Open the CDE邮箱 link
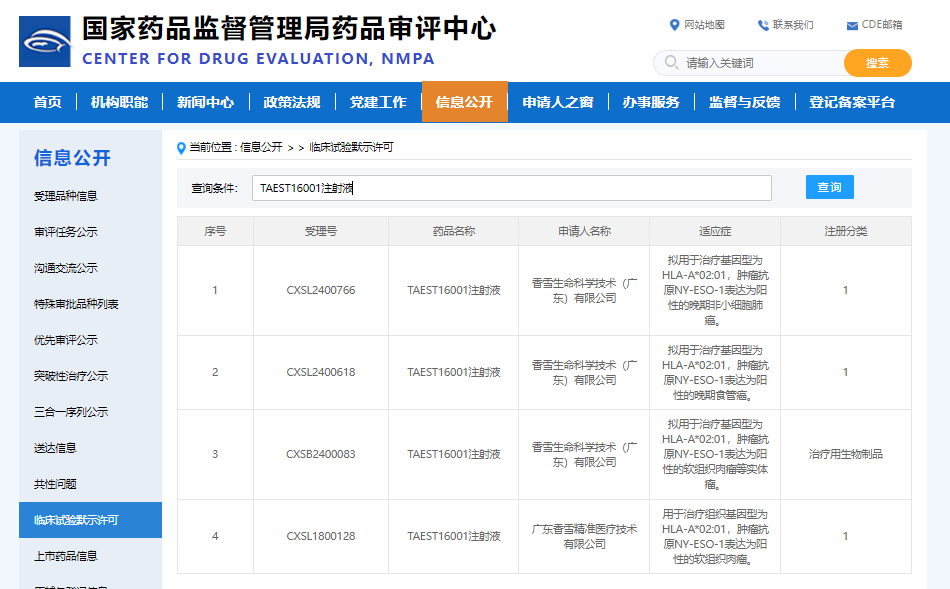 click(882, 25)
